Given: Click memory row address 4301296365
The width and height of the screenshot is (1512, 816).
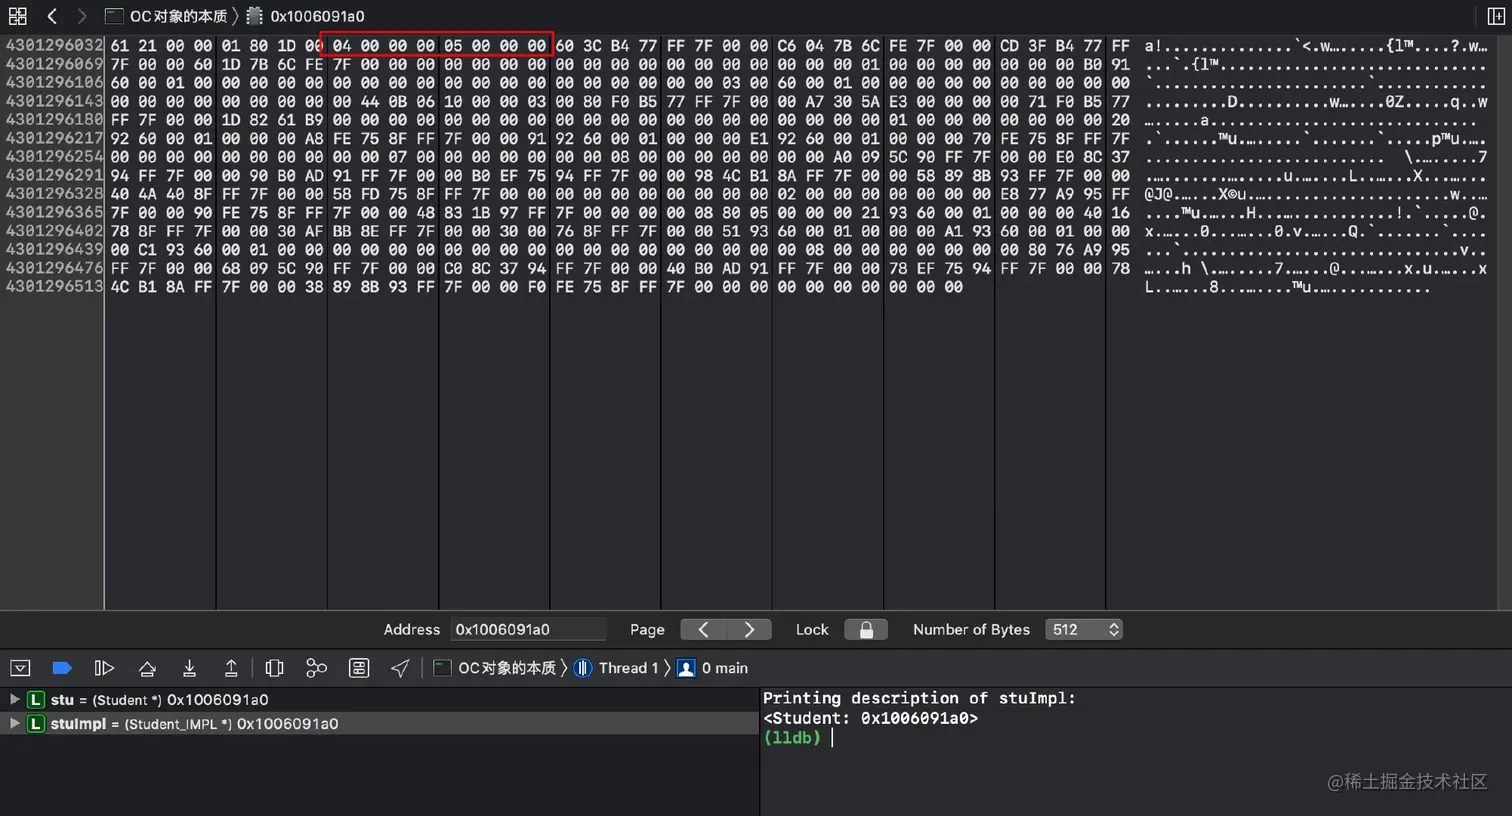Looking at the screenshot, I should coord(54,212).
